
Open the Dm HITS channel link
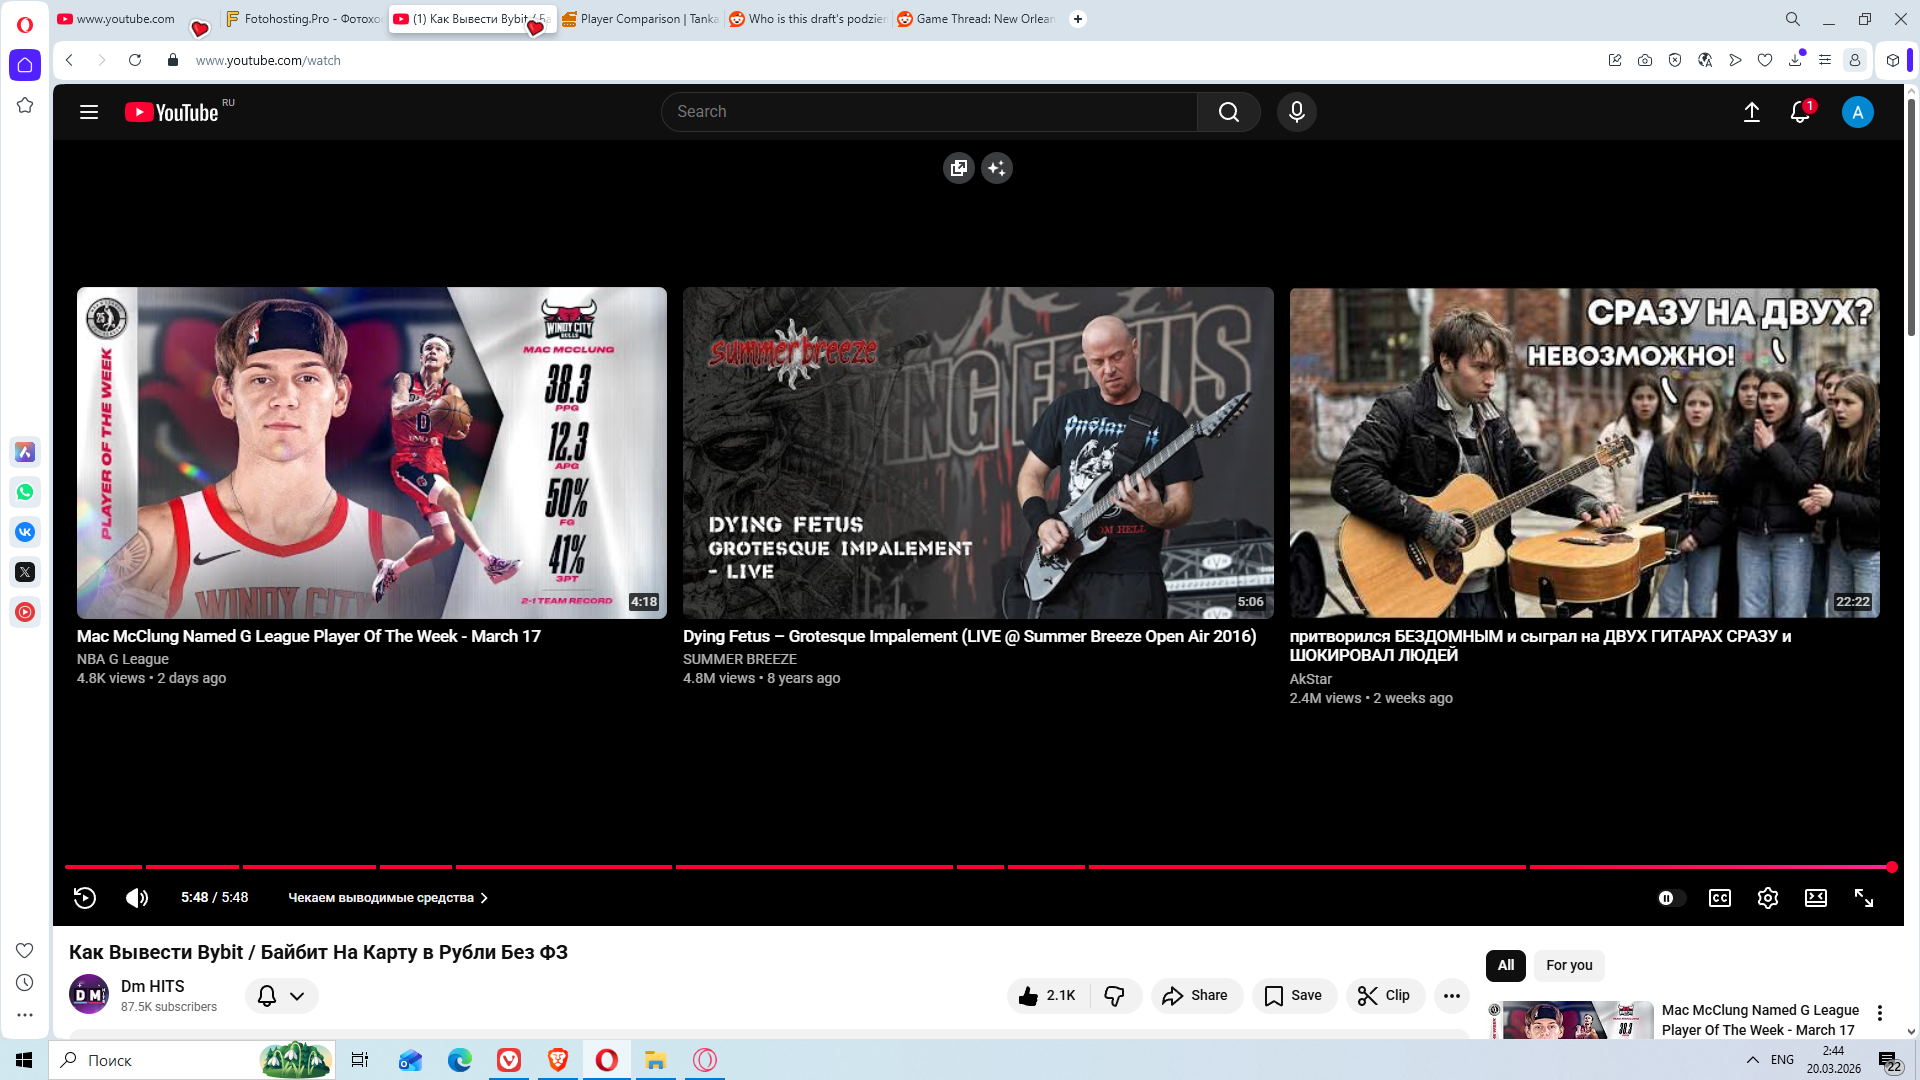(152, 986)
